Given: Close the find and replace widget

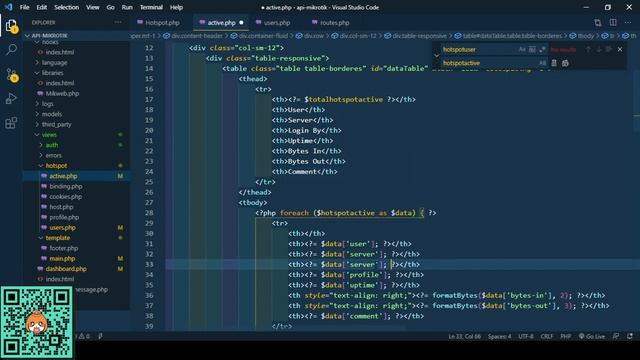Looking at the screenshot, I should (620, 49).
